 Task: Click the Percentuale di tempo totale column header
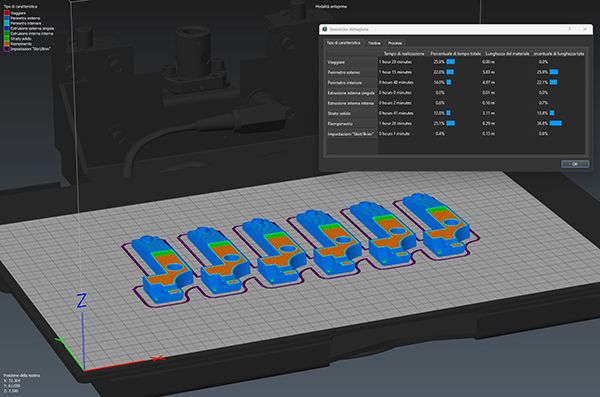(456, 54)
